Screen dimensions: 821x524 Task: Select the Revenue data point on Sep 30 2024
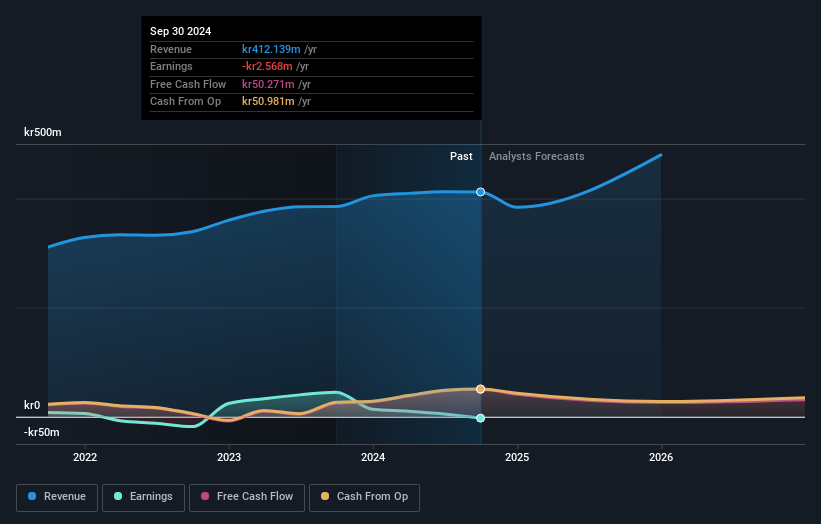[x=481, y=192]
